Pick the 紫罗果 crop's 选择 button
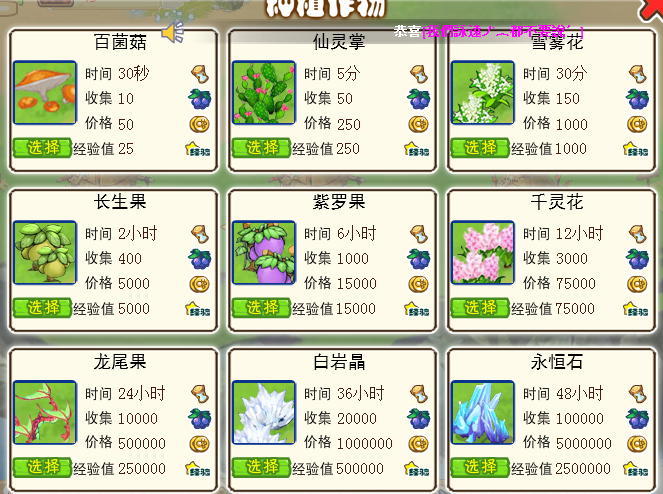The width and height of the screenshot is (663, 494). (261, 307)
